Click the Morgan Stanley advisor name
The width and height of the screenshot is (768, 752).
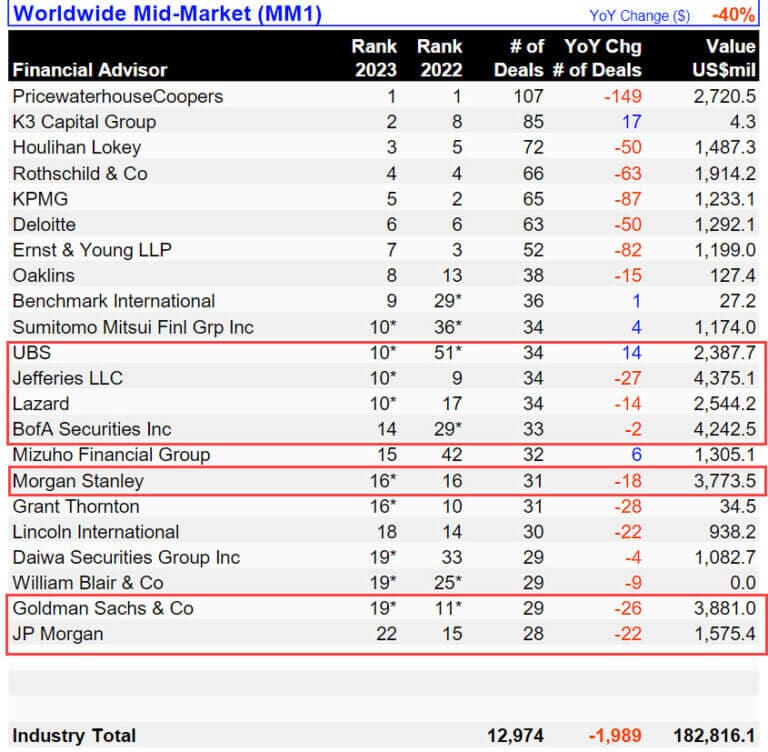pos(78,481)
